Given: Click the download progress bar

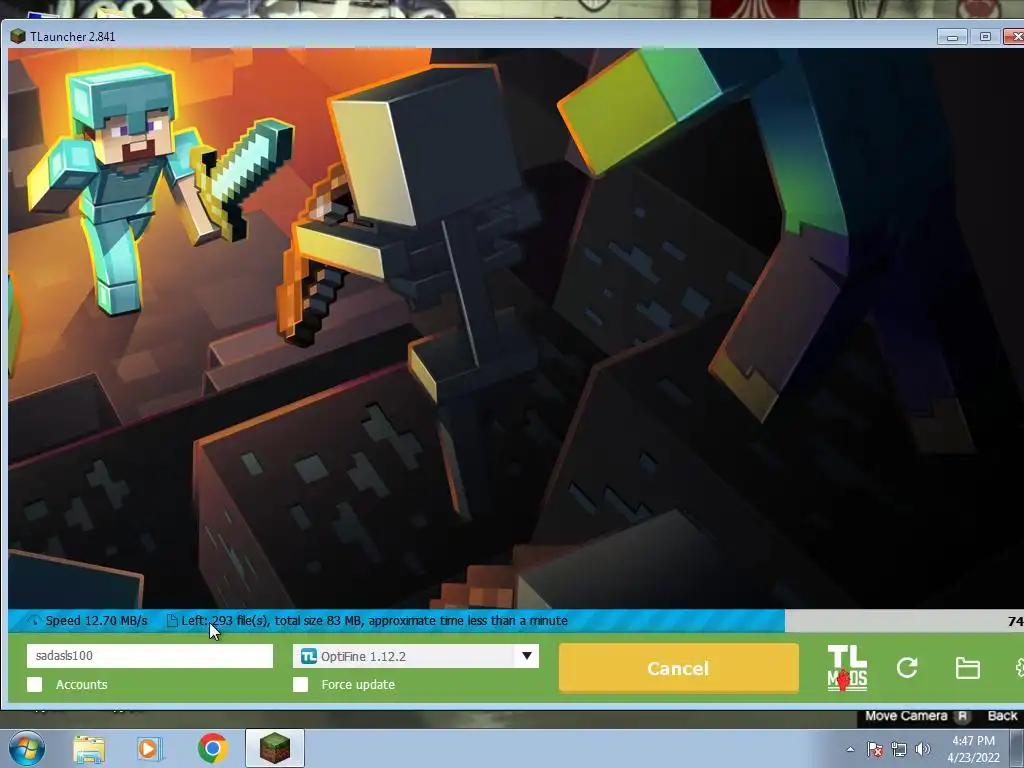Looking at the screenshot, I should 516,621.
